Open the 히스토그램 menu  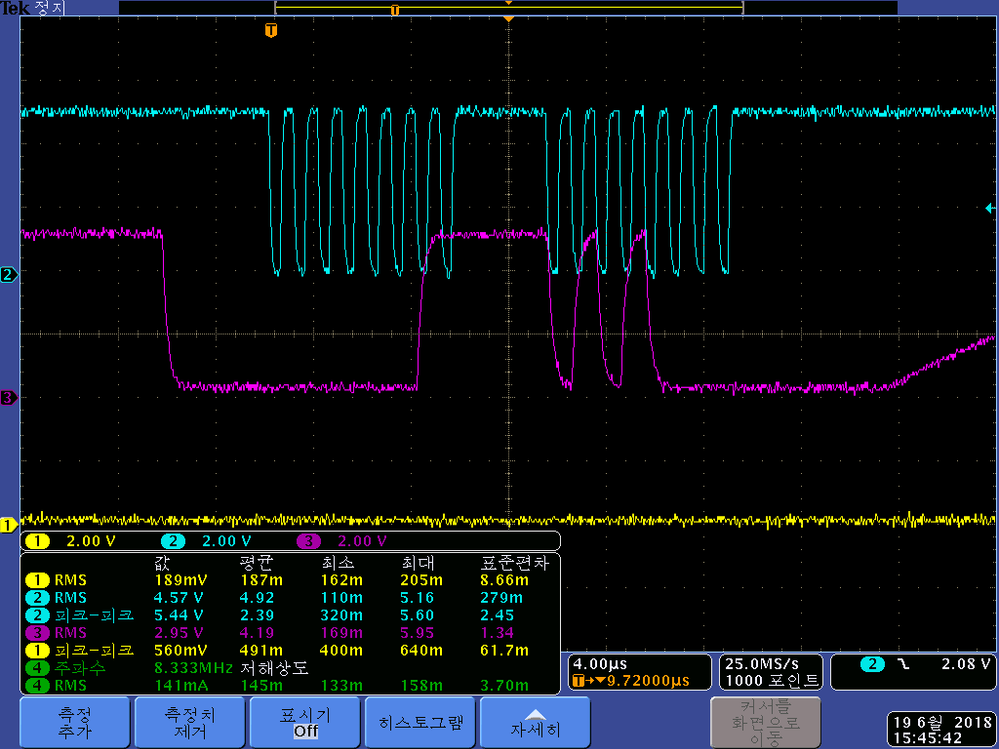(x=420, y=722)
